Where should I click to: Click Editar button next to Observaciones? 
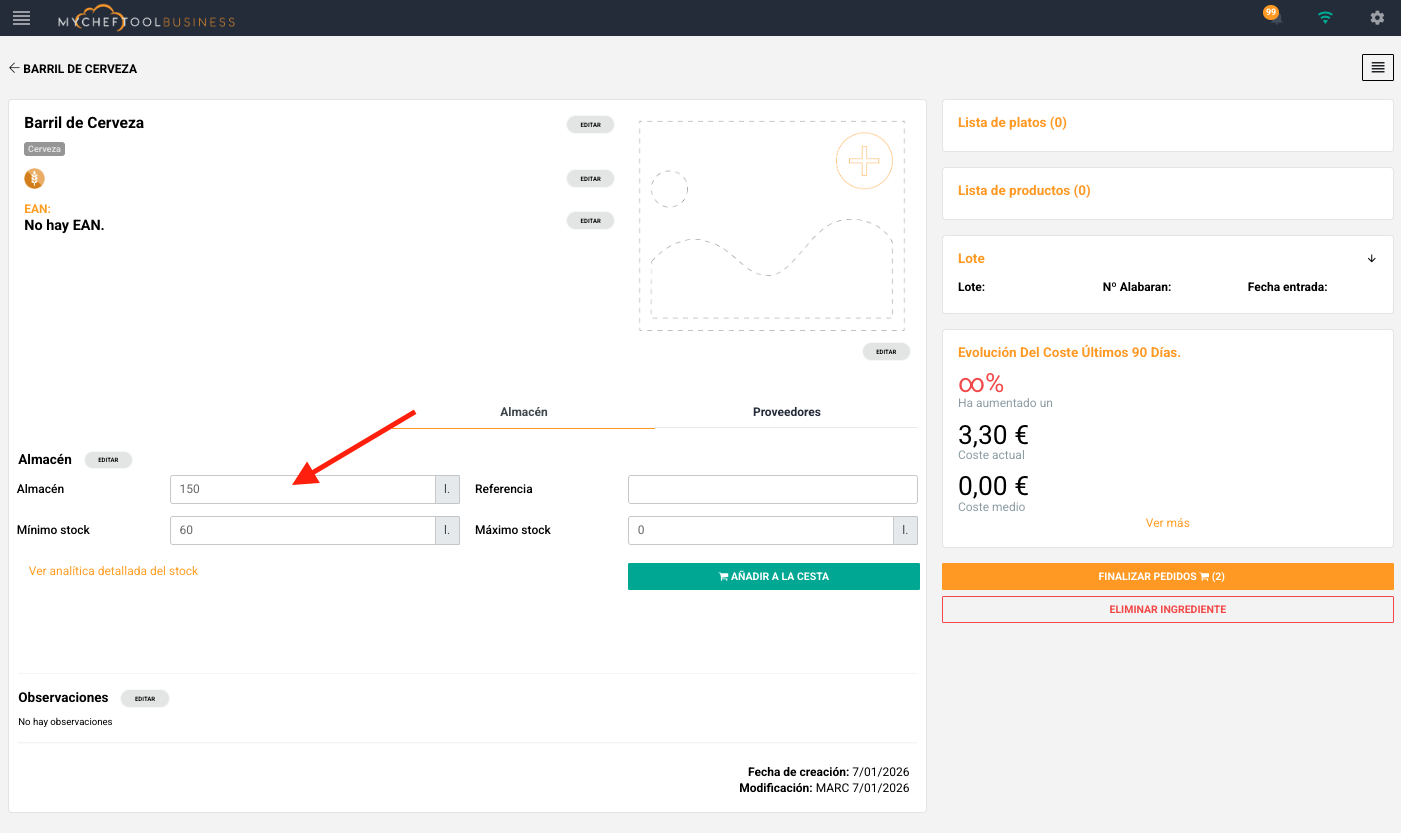point(145,698)
